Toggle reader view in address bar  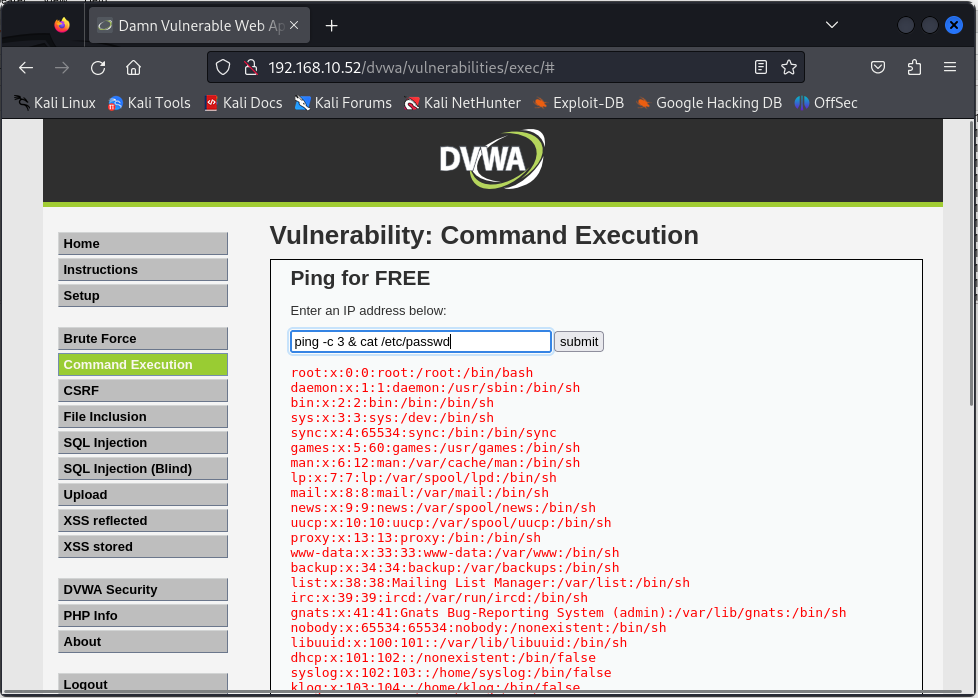click(760, 67)
